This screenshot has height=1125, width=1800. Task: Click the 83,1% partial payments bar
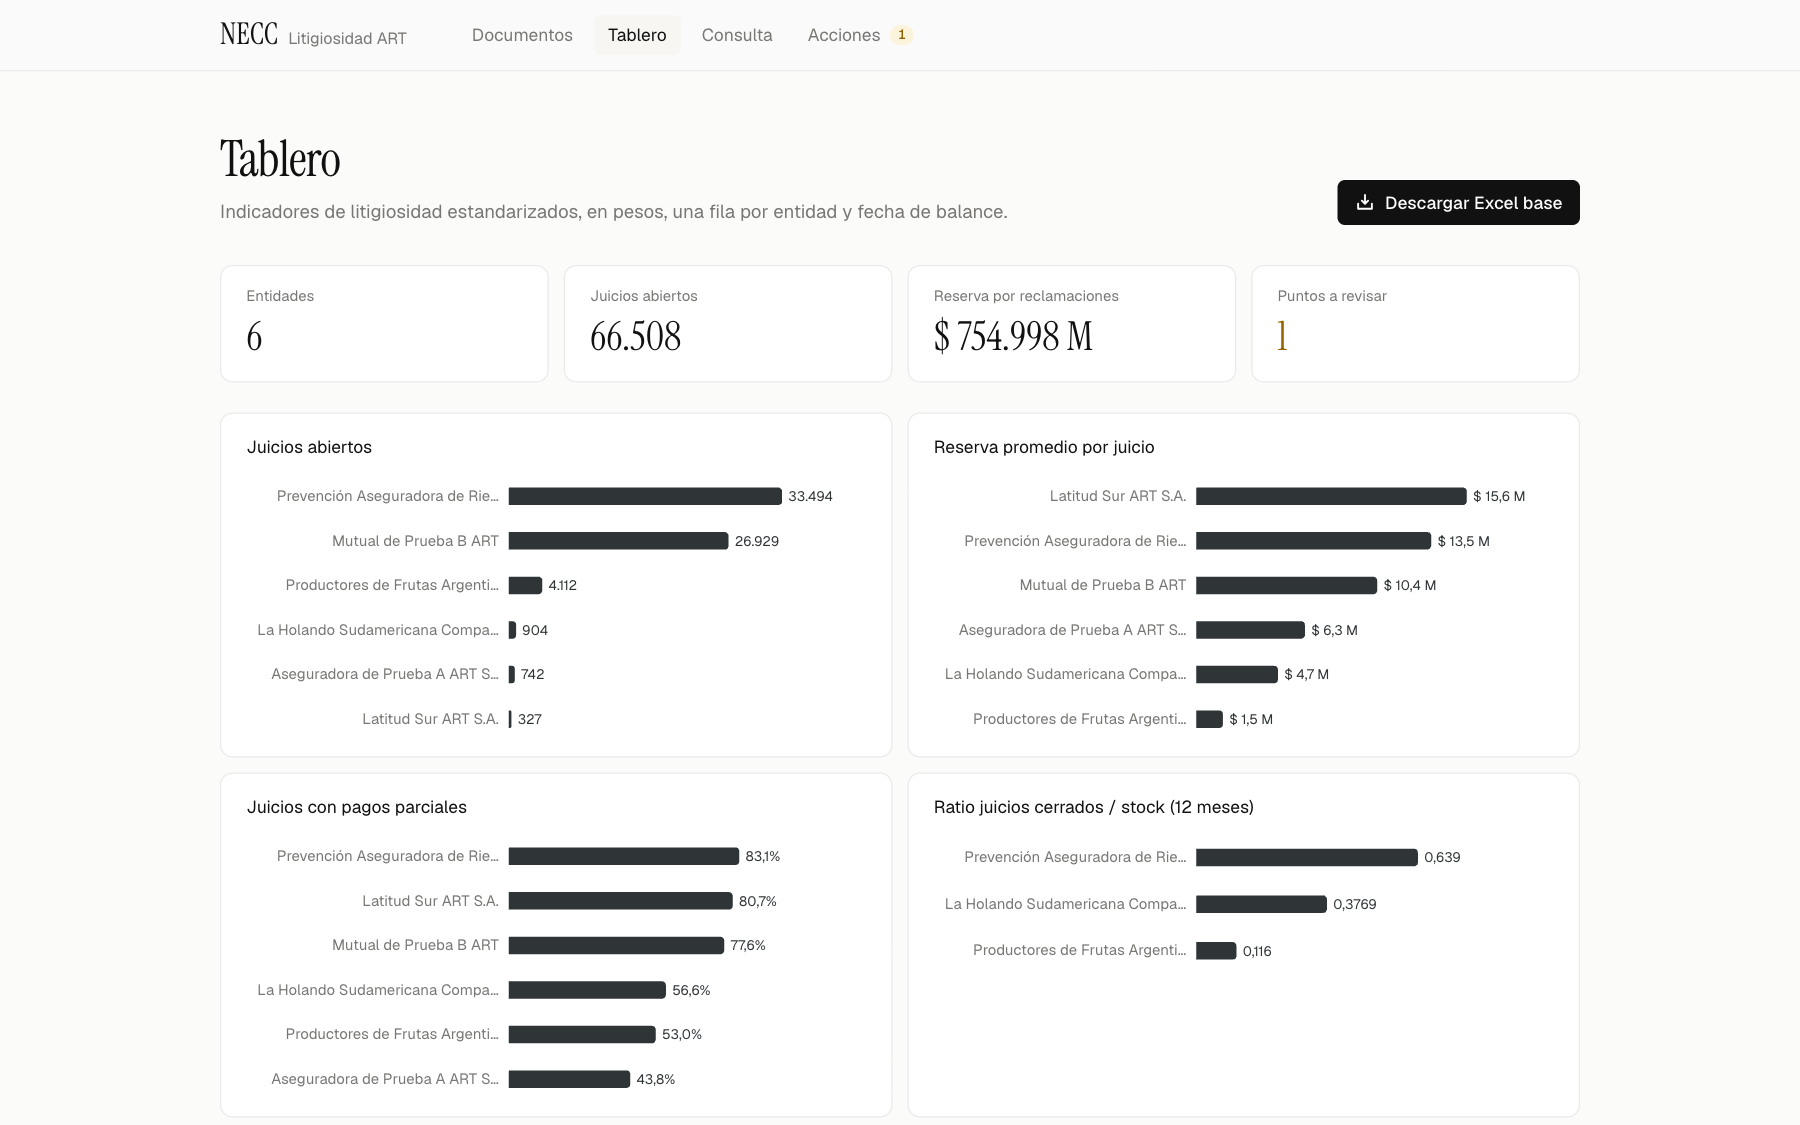624,856
